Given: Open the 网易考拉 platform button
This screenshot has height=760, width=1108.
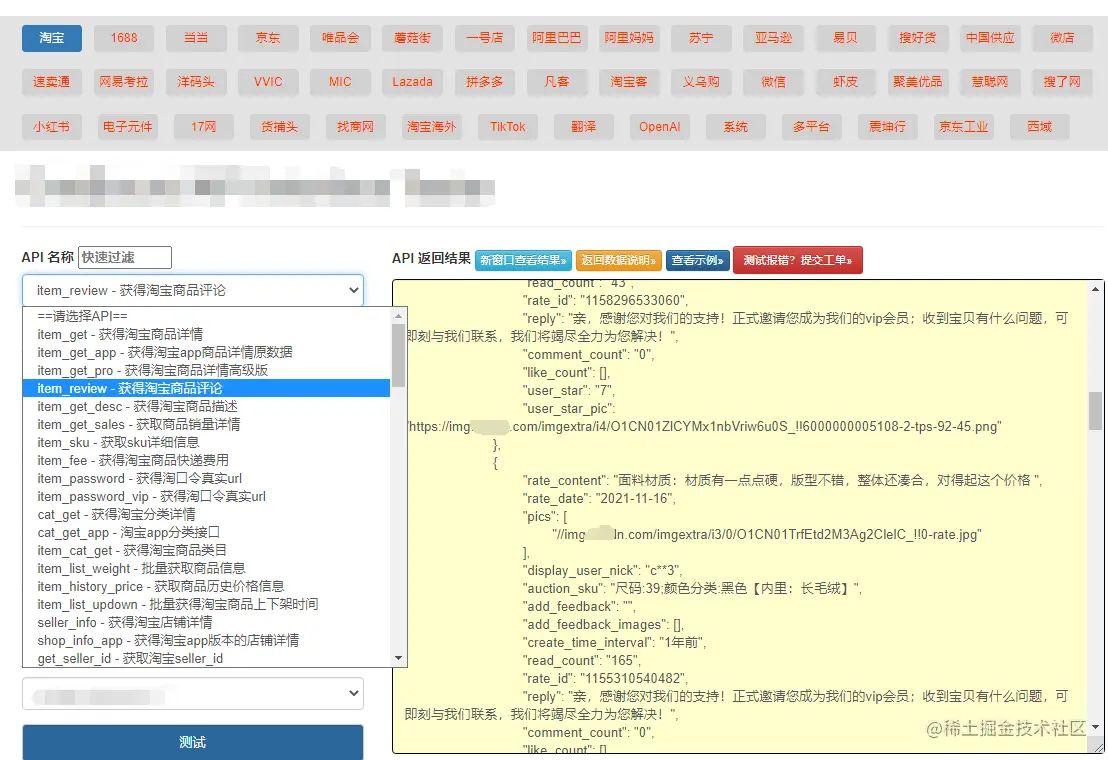Looking at the screenshot, I should [124, 82].
